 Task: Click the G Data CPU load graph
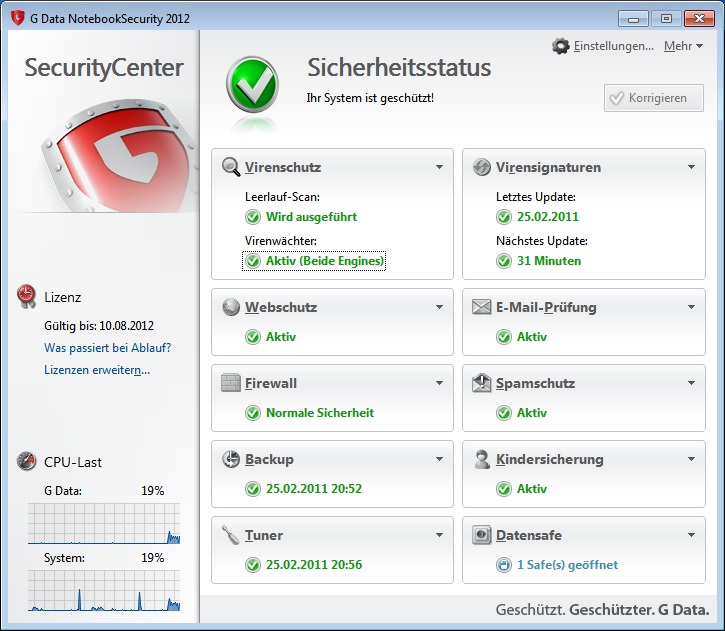(x=104, y=523)
